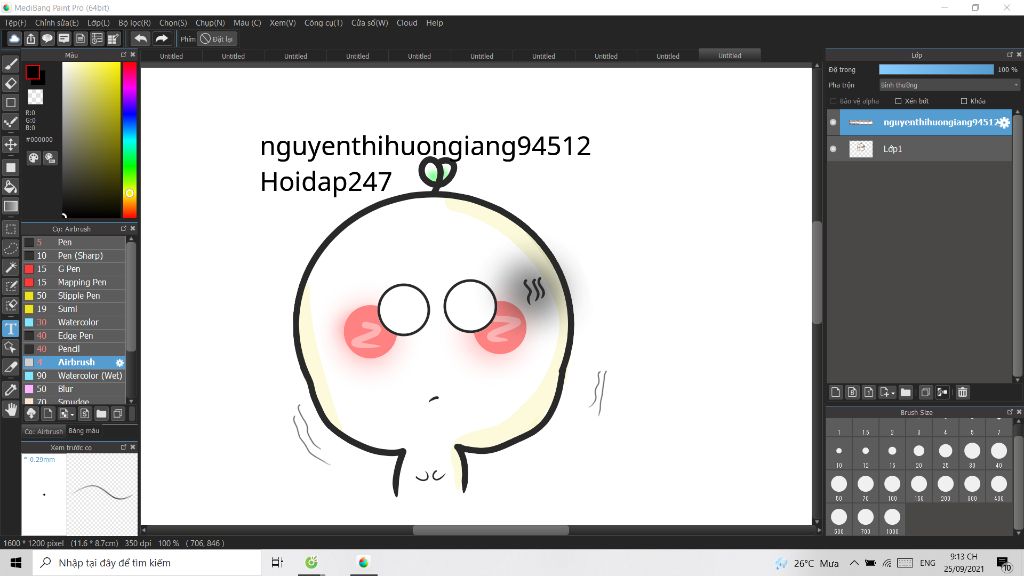Add new layer in layer panel
The height and width of the screenshot is (576, 1024).
point(835,392)
